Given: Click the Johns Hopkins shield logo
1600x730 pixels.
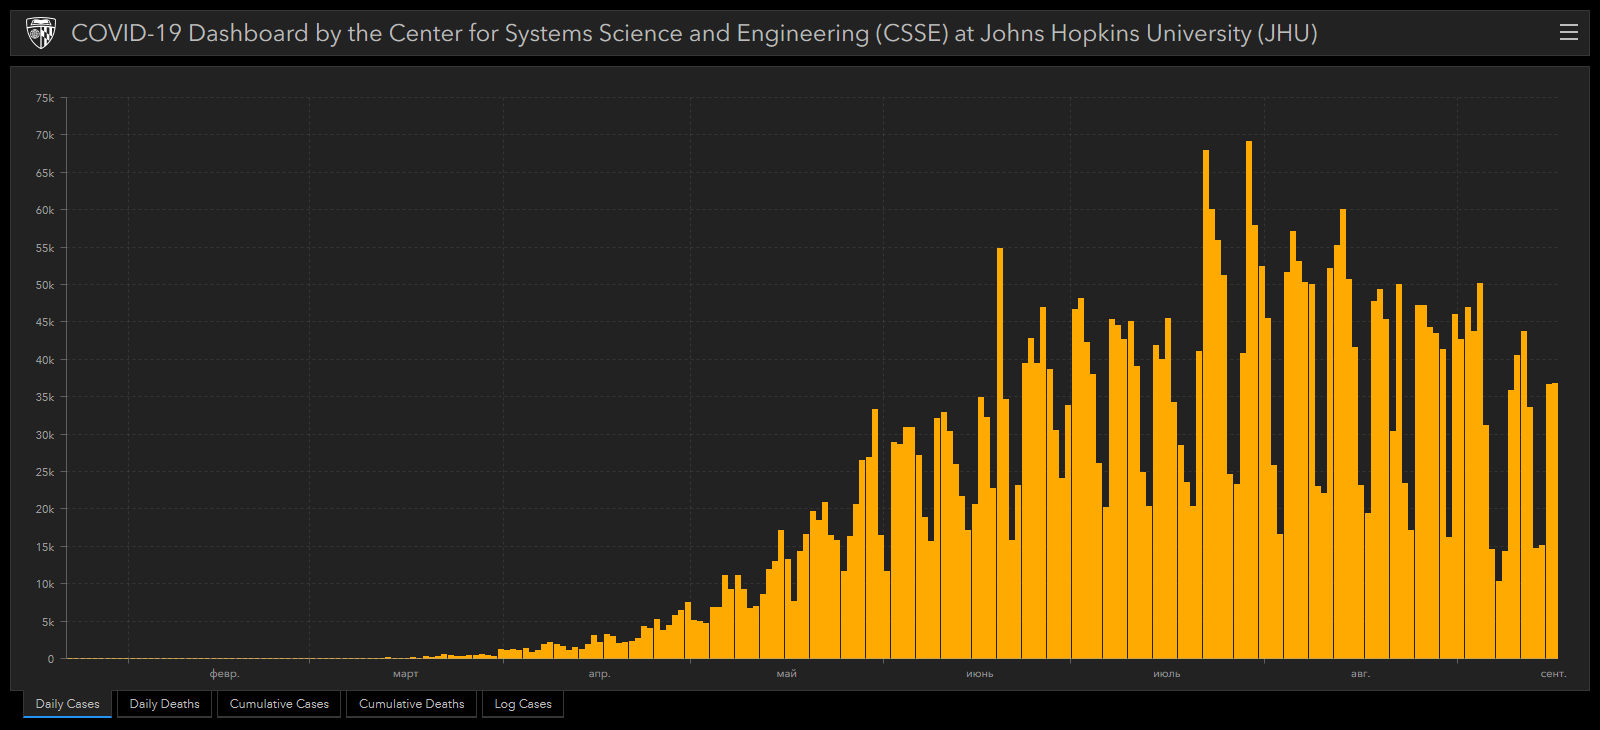Looking at the screenshot, I should tap(41, 33).
